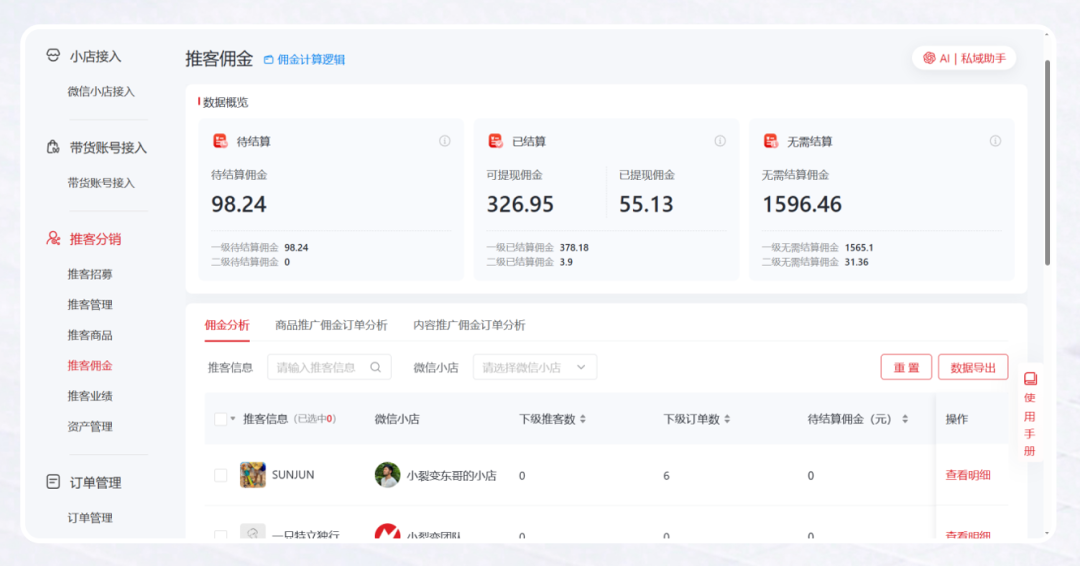The height and width of the screenshot is (566, 1080).
Task: Click the 使用手册 book icon
Action: pos(1030,379)
